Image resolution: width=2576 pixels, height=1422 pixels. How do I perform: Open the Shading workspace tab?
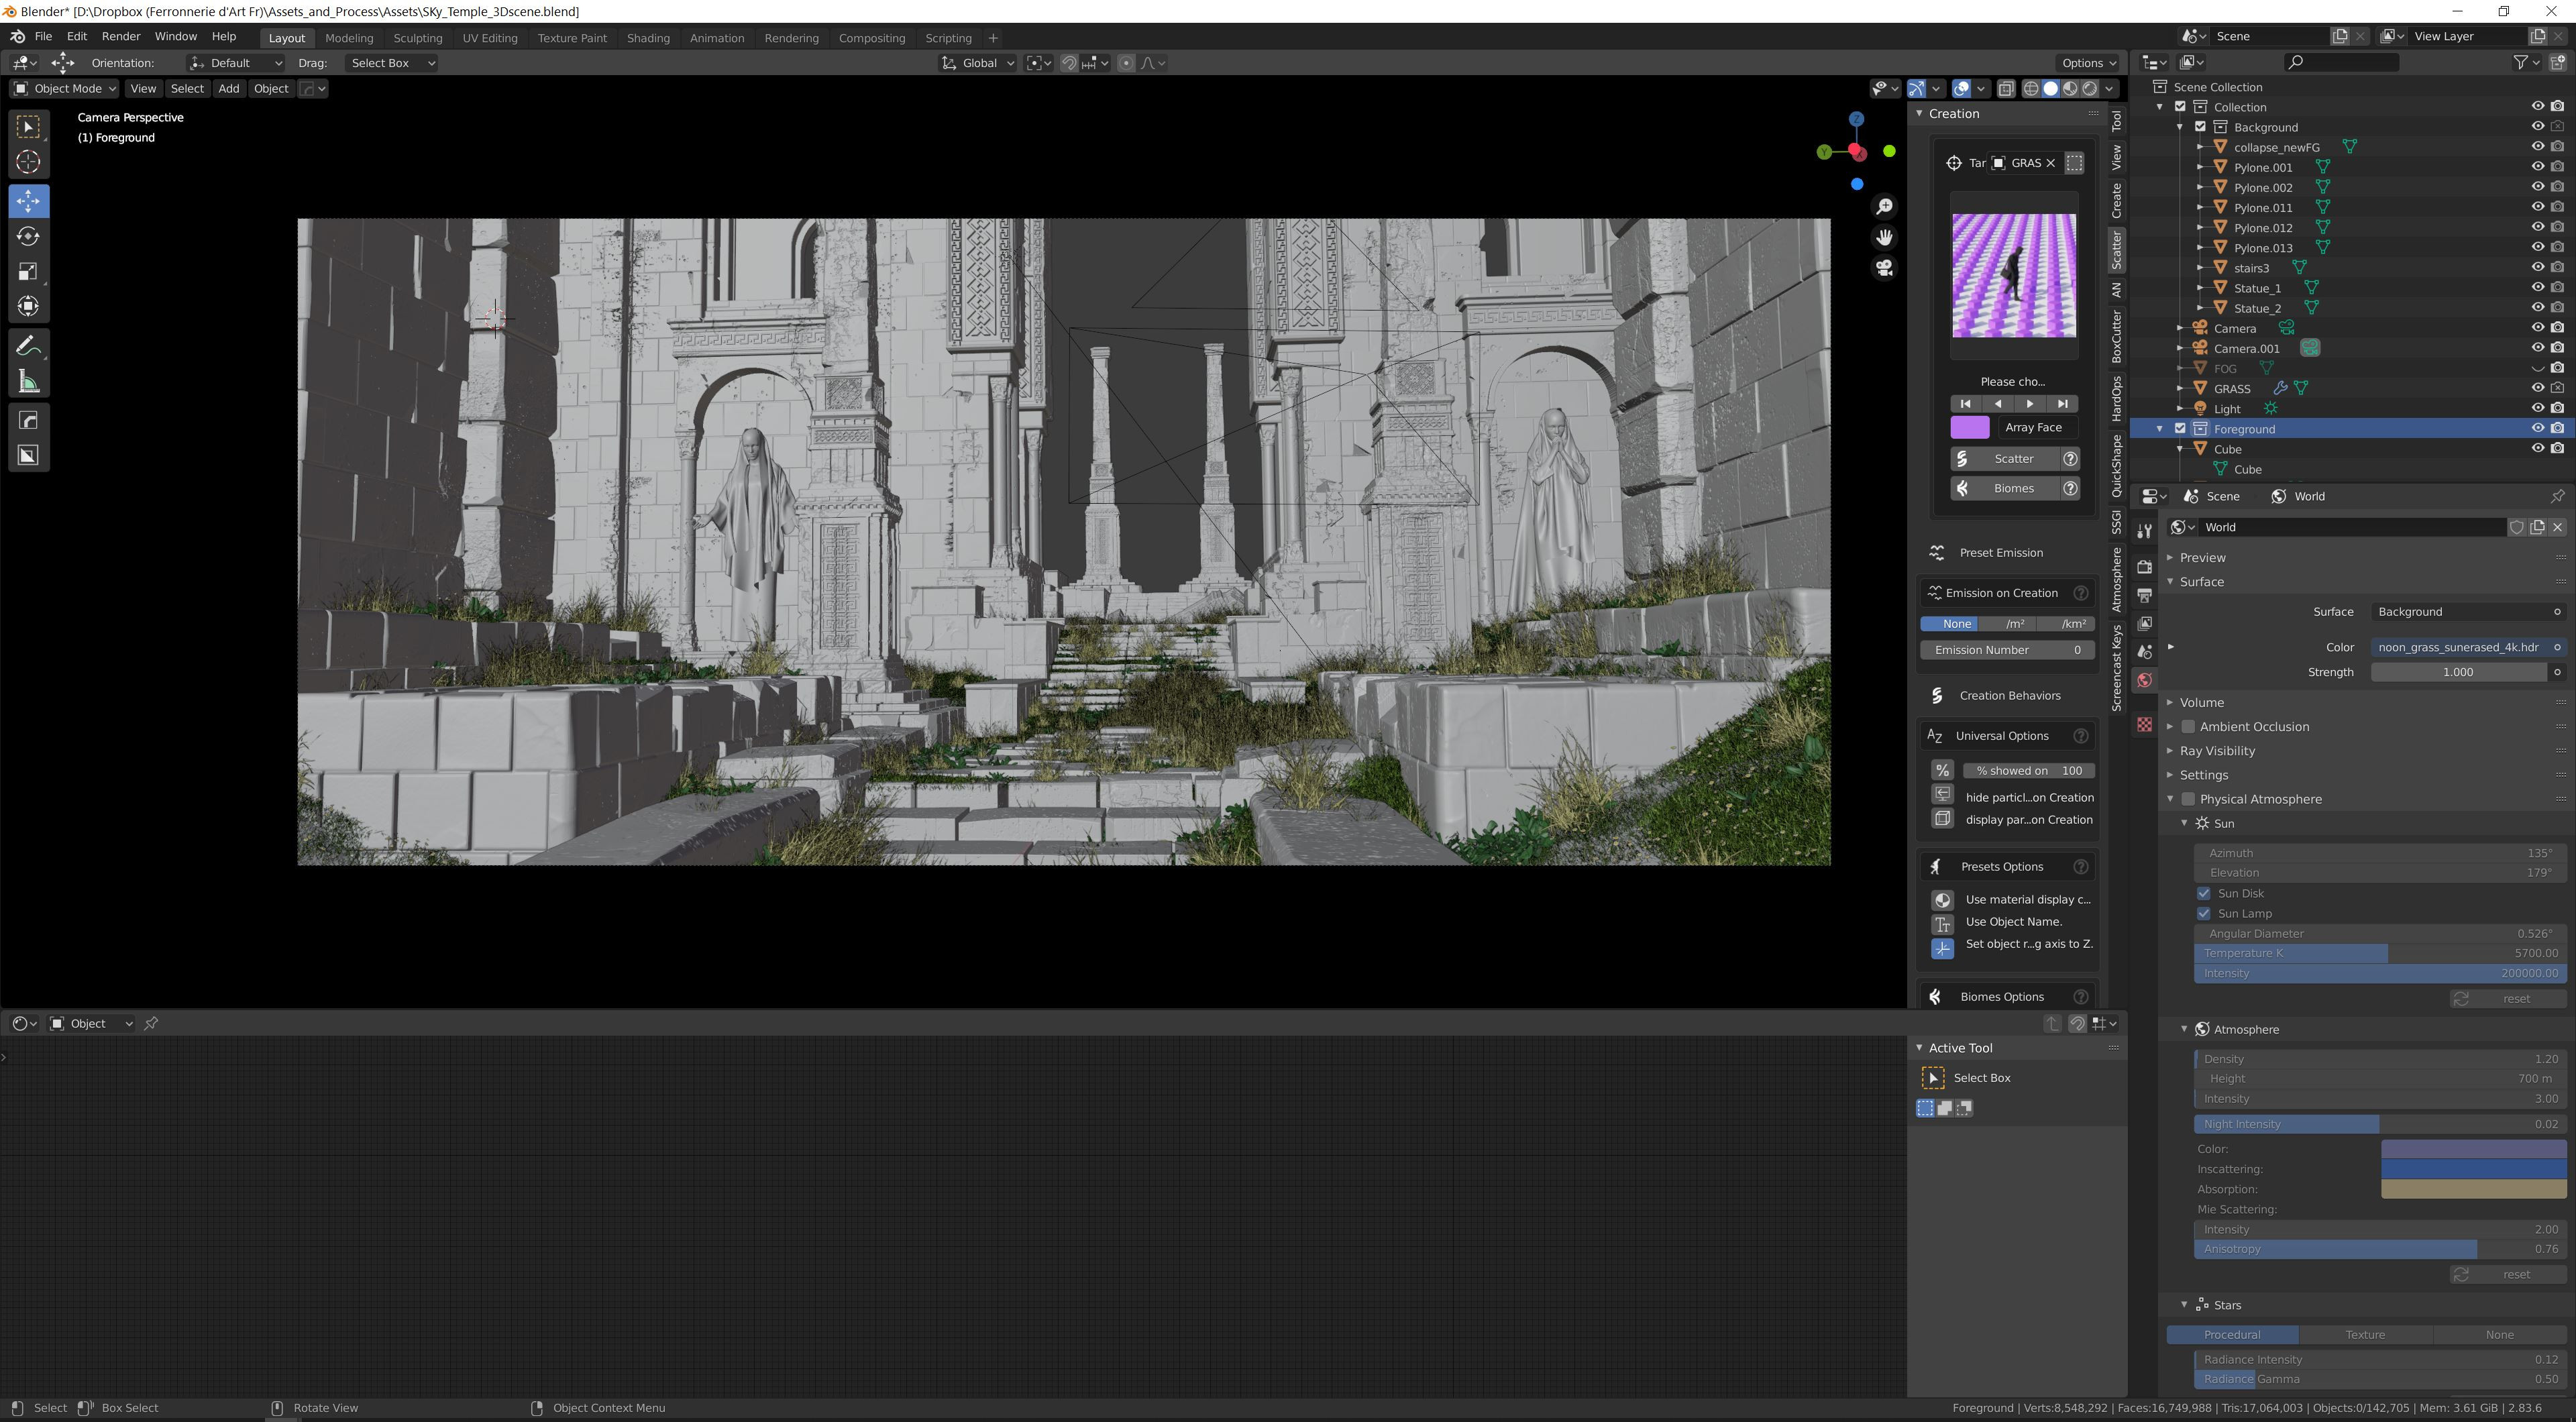(647, 38)
